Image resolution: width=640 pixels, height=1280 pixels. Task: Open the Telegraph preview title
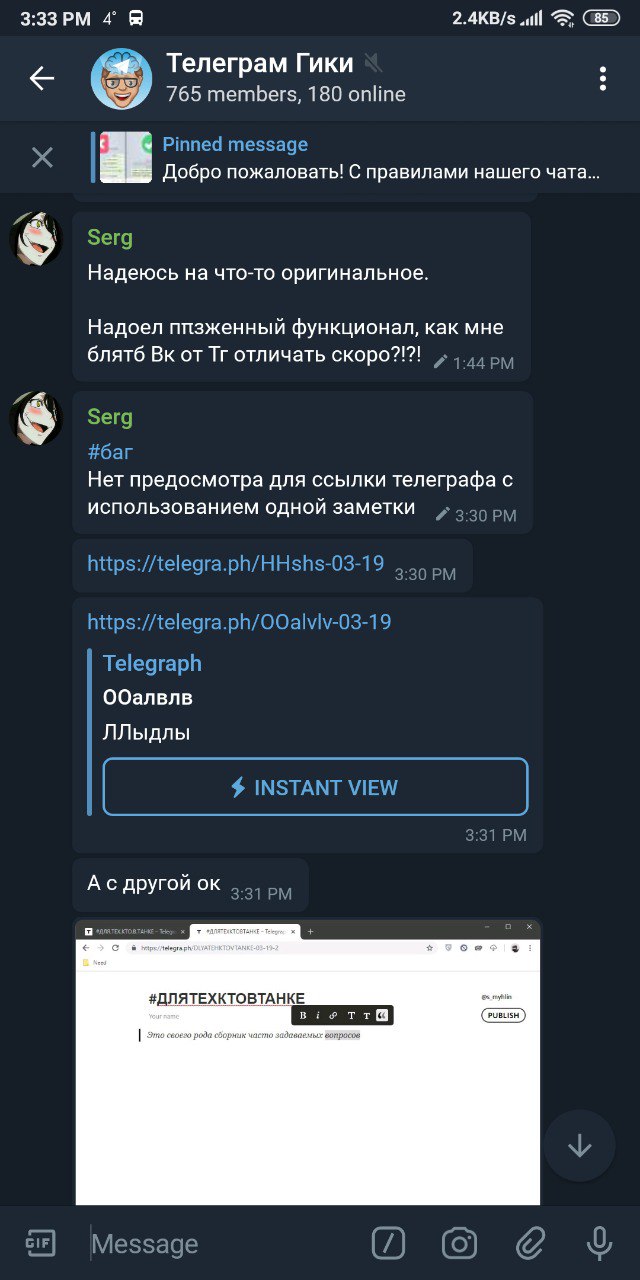click(x=152, y=663)
